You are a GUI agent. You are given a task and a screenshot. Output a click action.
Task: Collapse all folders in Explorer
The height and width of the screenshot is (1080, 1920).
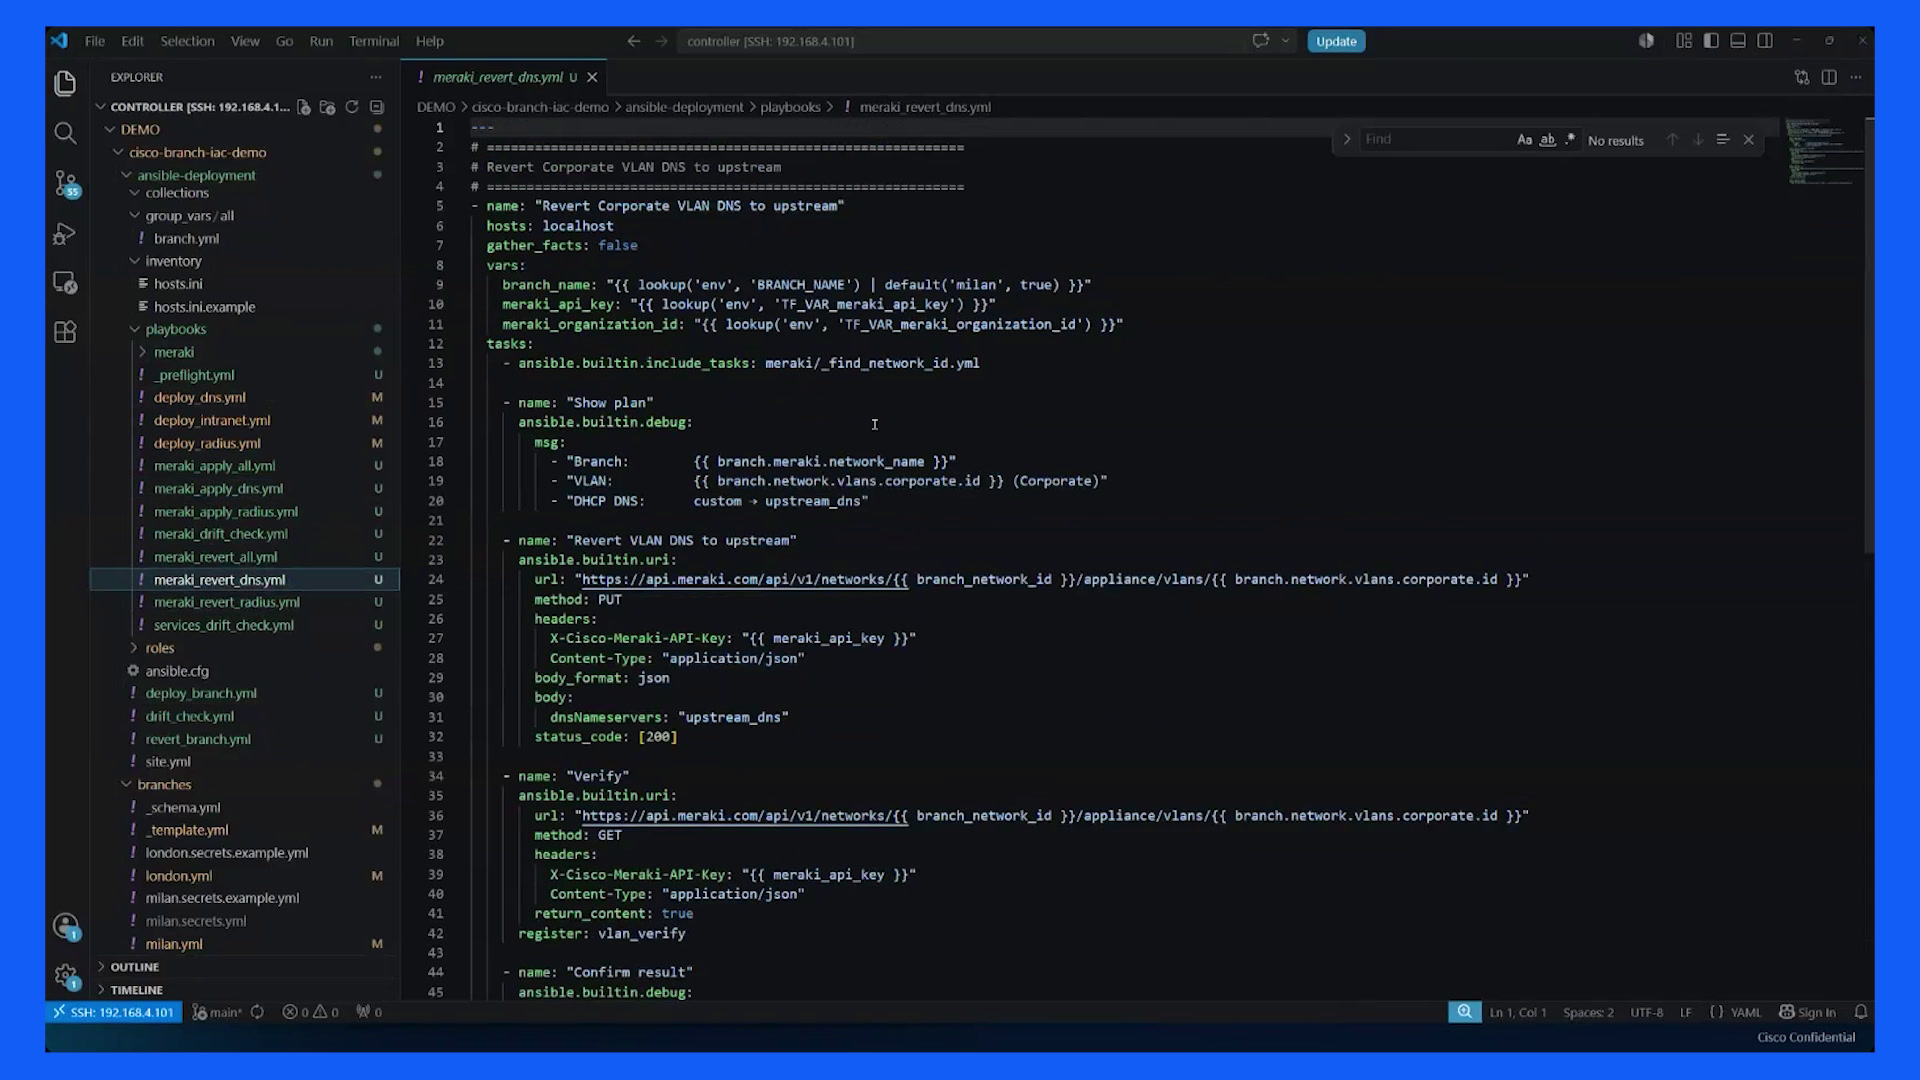(377, 107)
